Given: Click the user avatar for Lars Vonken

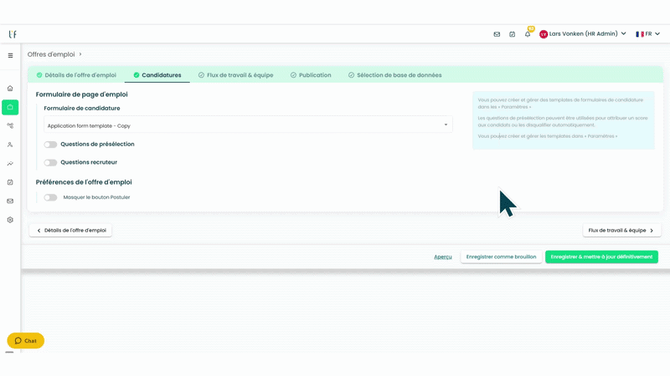Looking at the screenshot, I should click(x=544, y=34).
